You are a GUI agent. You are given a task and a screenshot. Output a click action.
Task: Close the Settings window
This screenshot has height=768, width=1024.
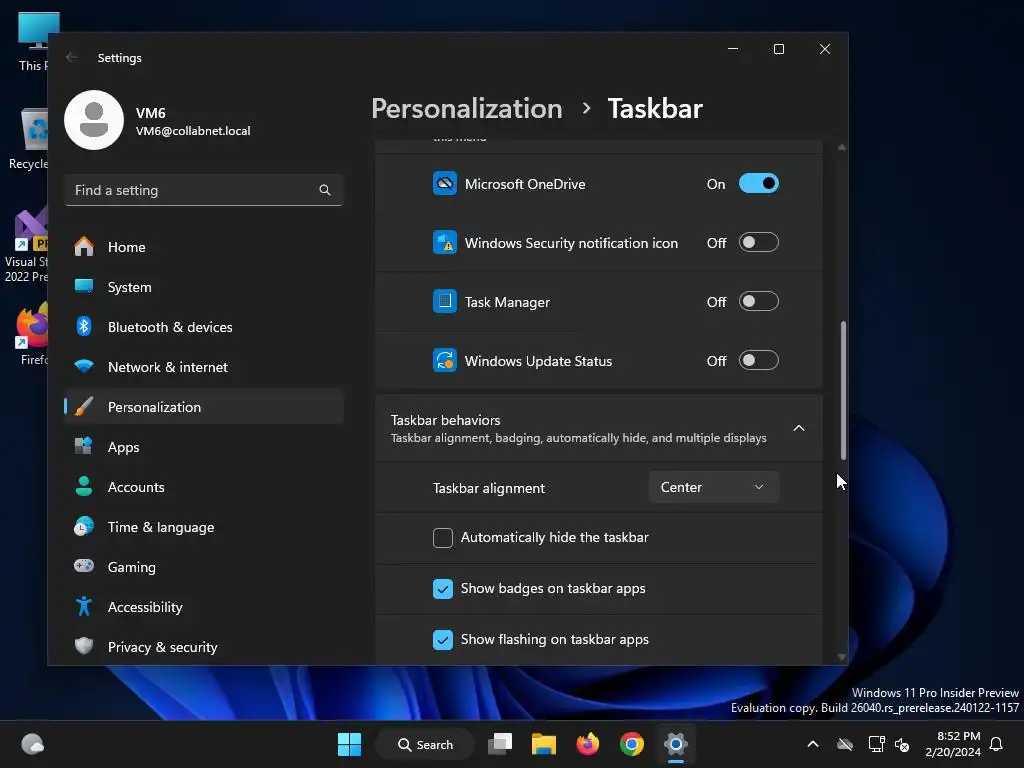(825, 49)
